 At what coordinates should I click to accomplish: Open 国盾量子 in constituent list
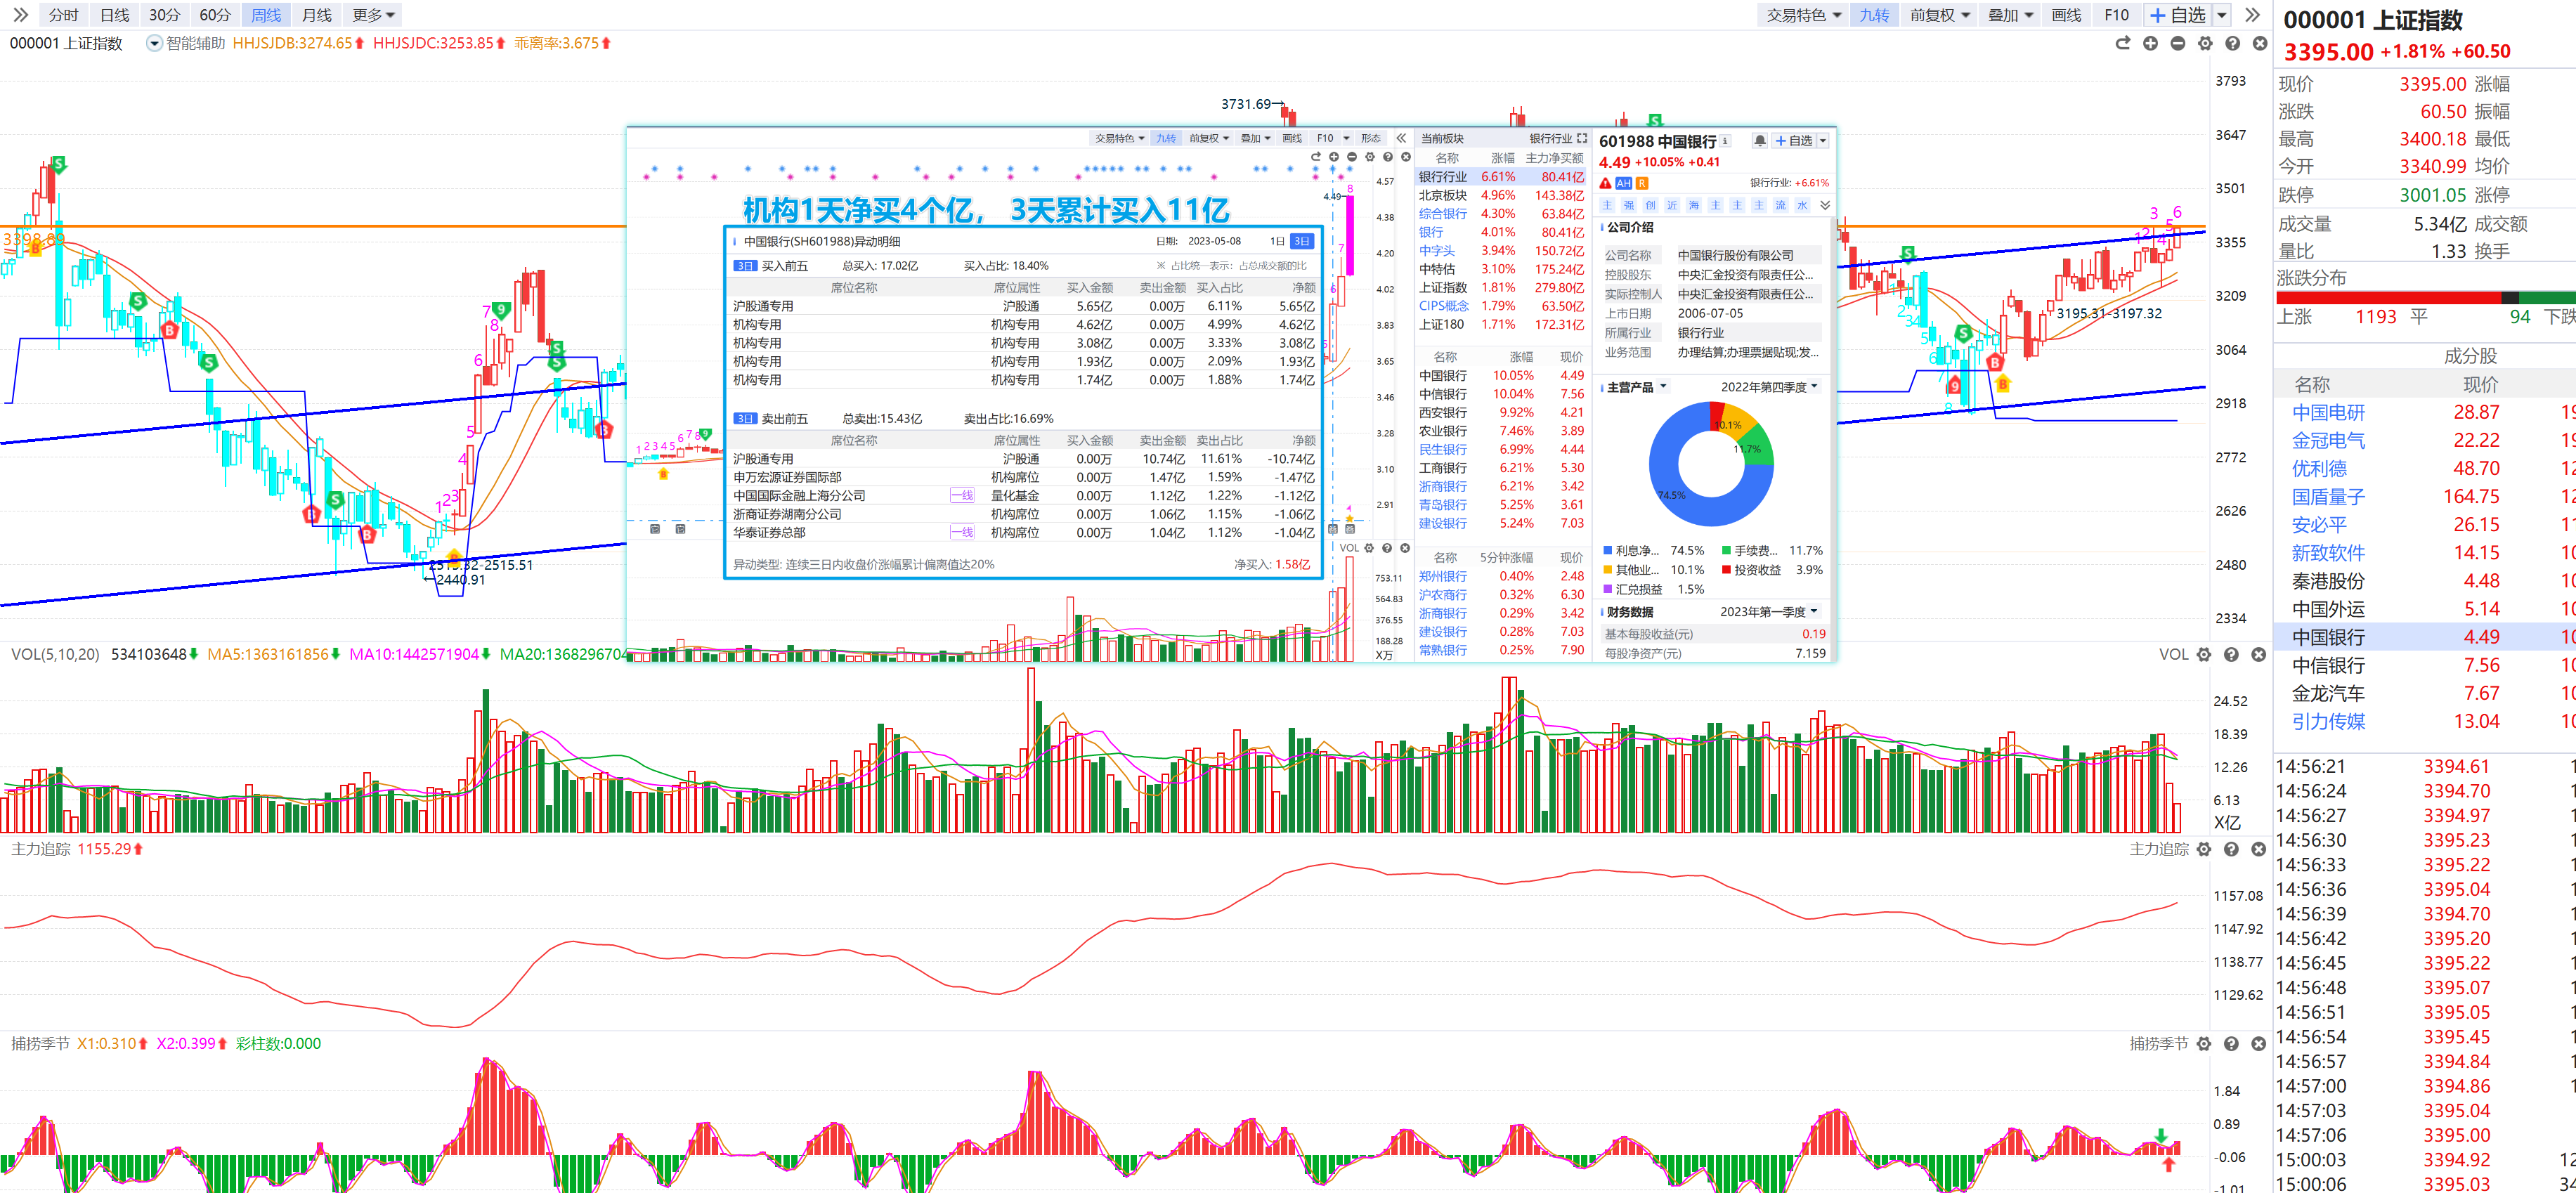pyautogui.click(x=2328, y=496)
